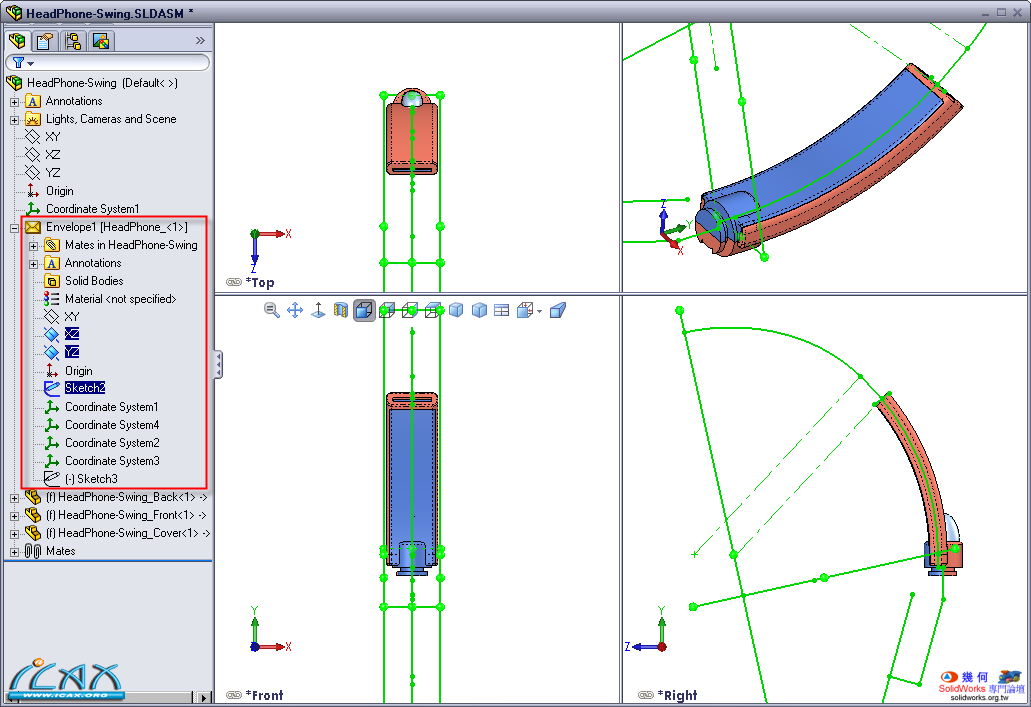
Task: Open the PropertyManager tab icon
Action: coord(44,41)
